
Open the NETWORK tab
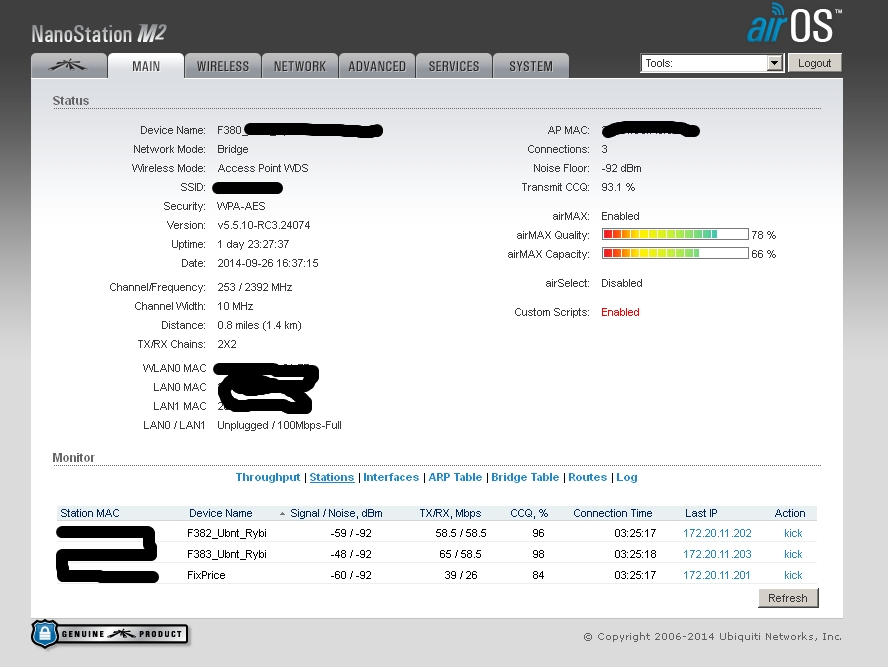click(300, 66)
